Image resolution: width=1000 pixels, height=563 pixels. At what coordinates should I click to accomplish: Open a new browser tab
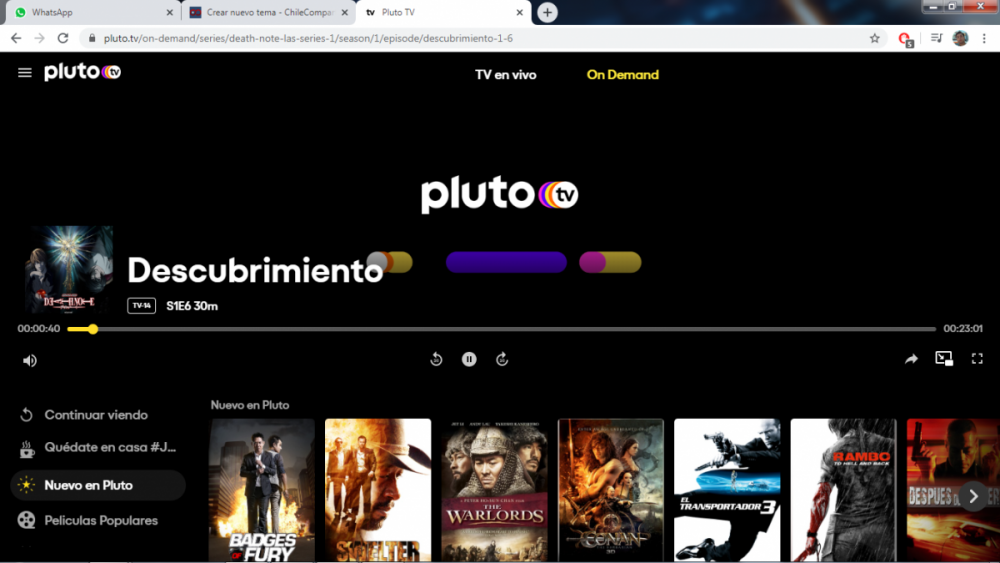tap(547, 12)
